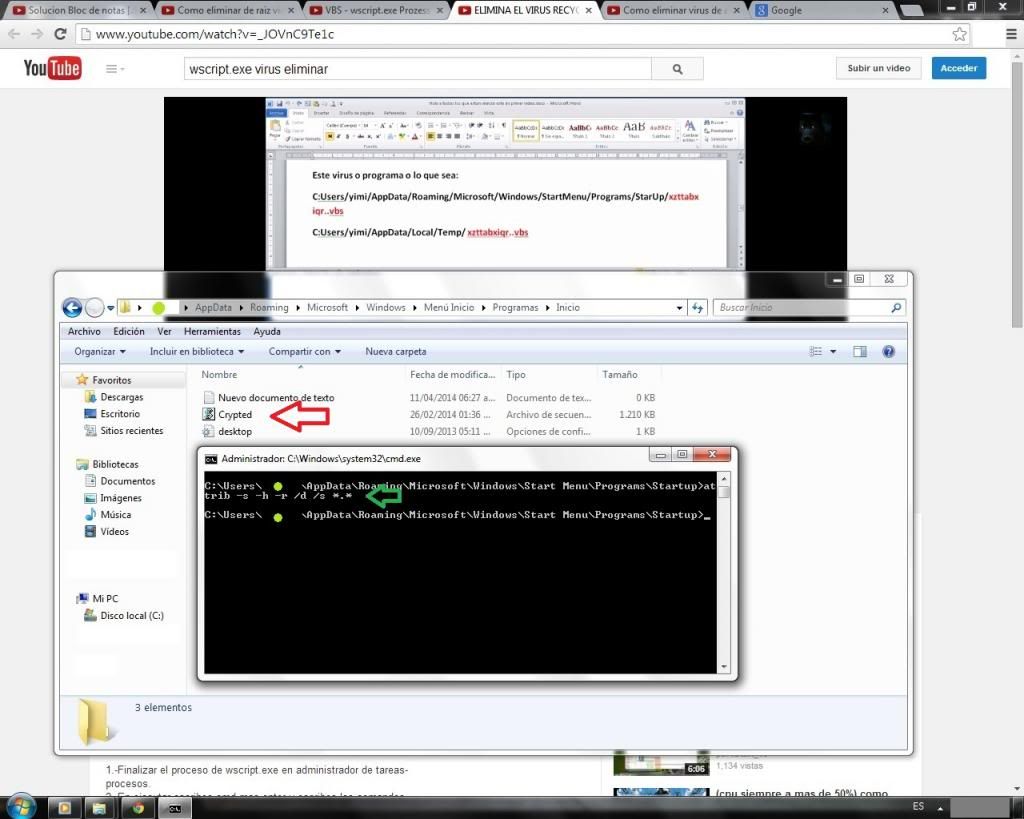Click the Roaming breadcrumb segment
Screen dimensions: 1024x819
click(269, 308)
